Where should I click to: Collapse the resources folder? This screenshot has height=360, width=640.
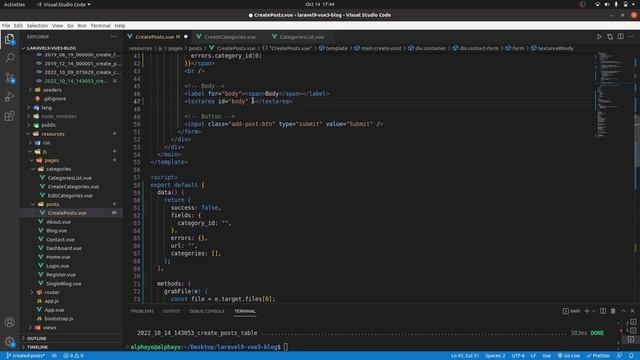[53, 134]
